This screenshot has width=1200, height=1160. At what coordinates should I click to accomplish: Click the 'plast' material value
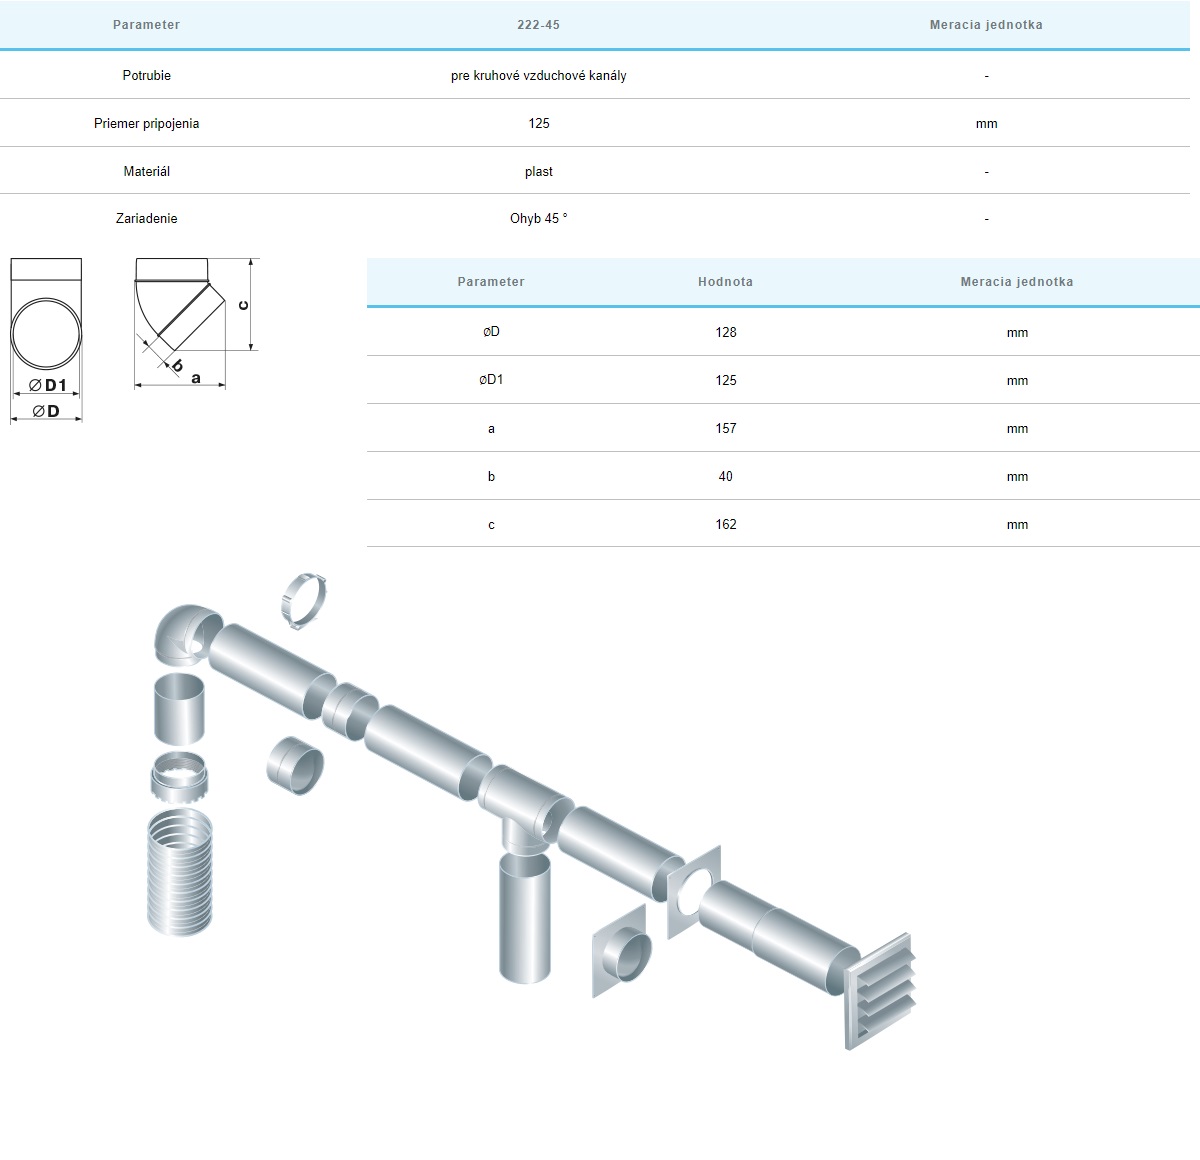pos(538,172)
